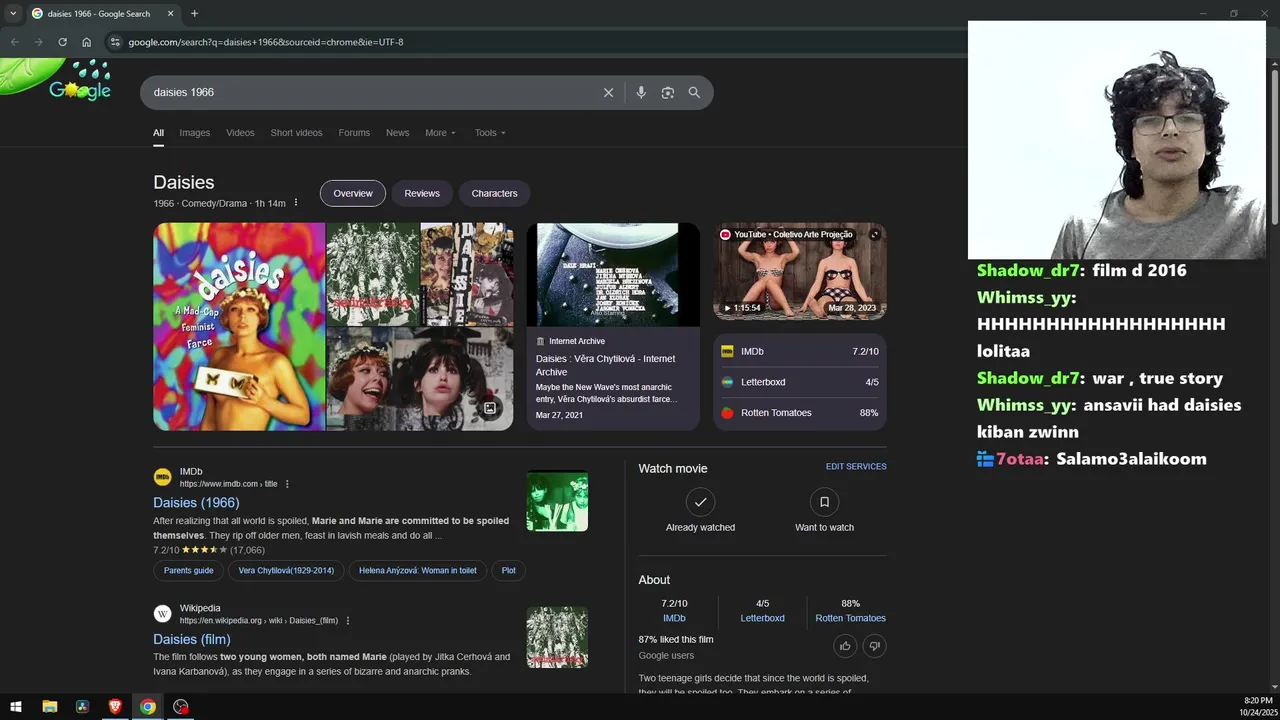1280x720 pixels.
Task: Open Brave browser from taskbar
Action: pos(115,706)
